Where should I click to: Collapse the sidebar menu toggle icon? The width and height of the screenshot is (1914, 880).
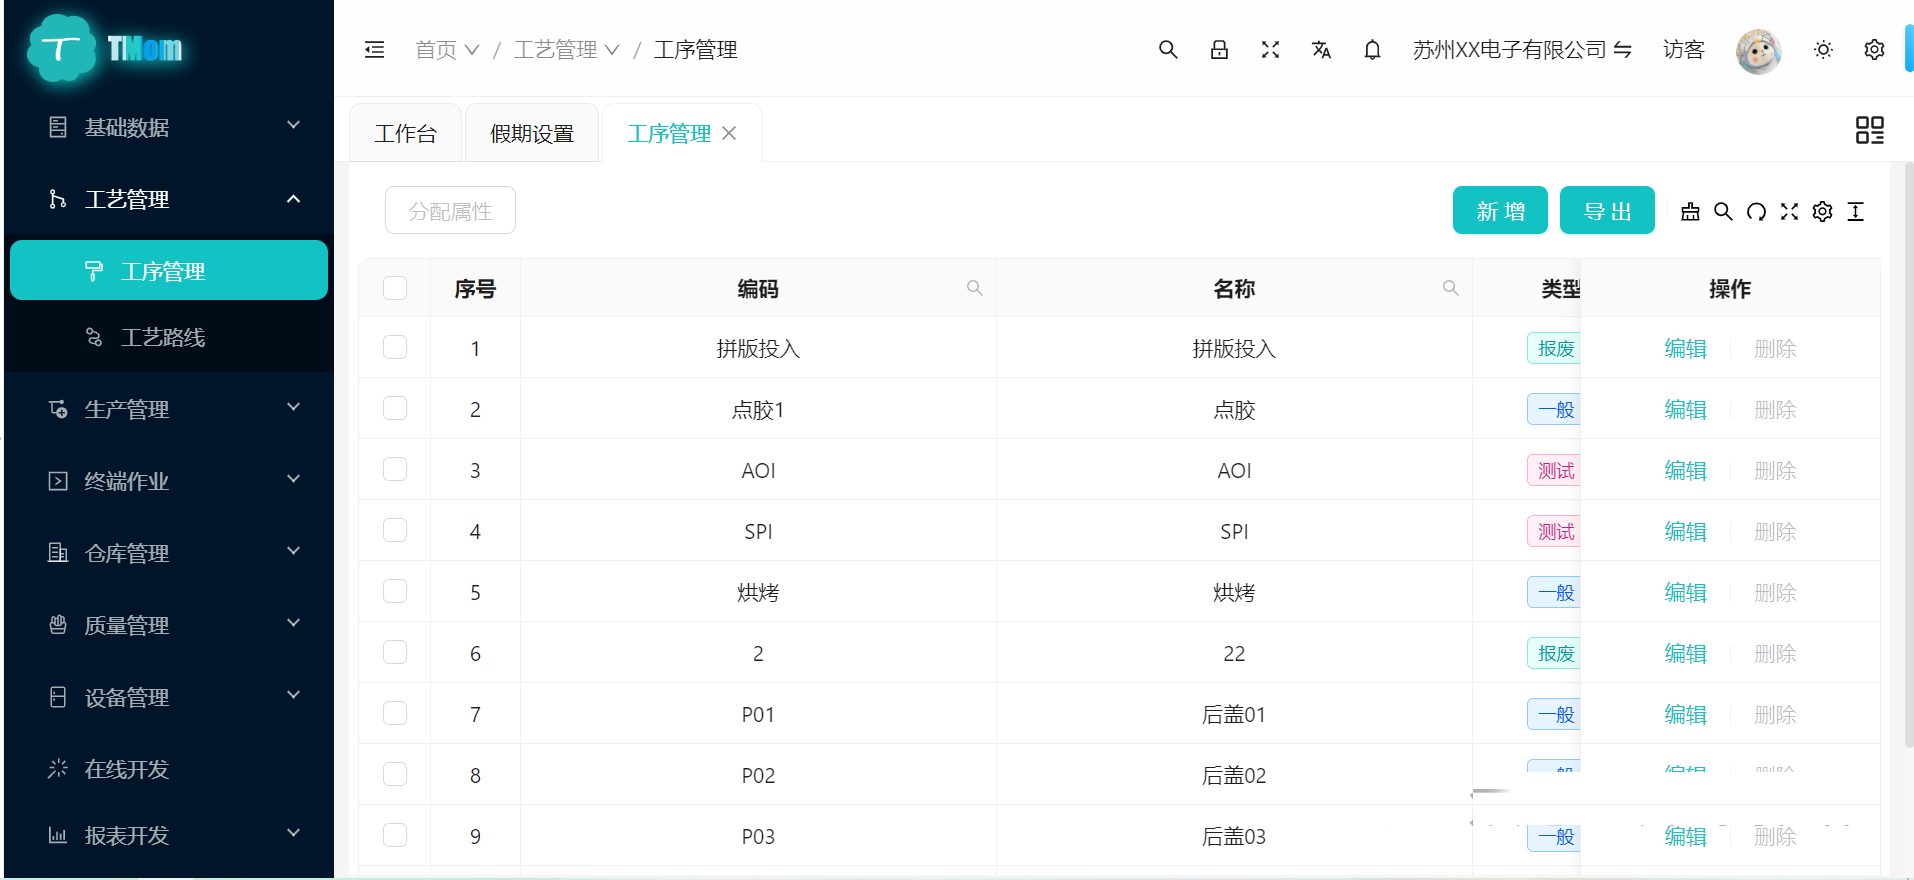click(x=374, y=50)
